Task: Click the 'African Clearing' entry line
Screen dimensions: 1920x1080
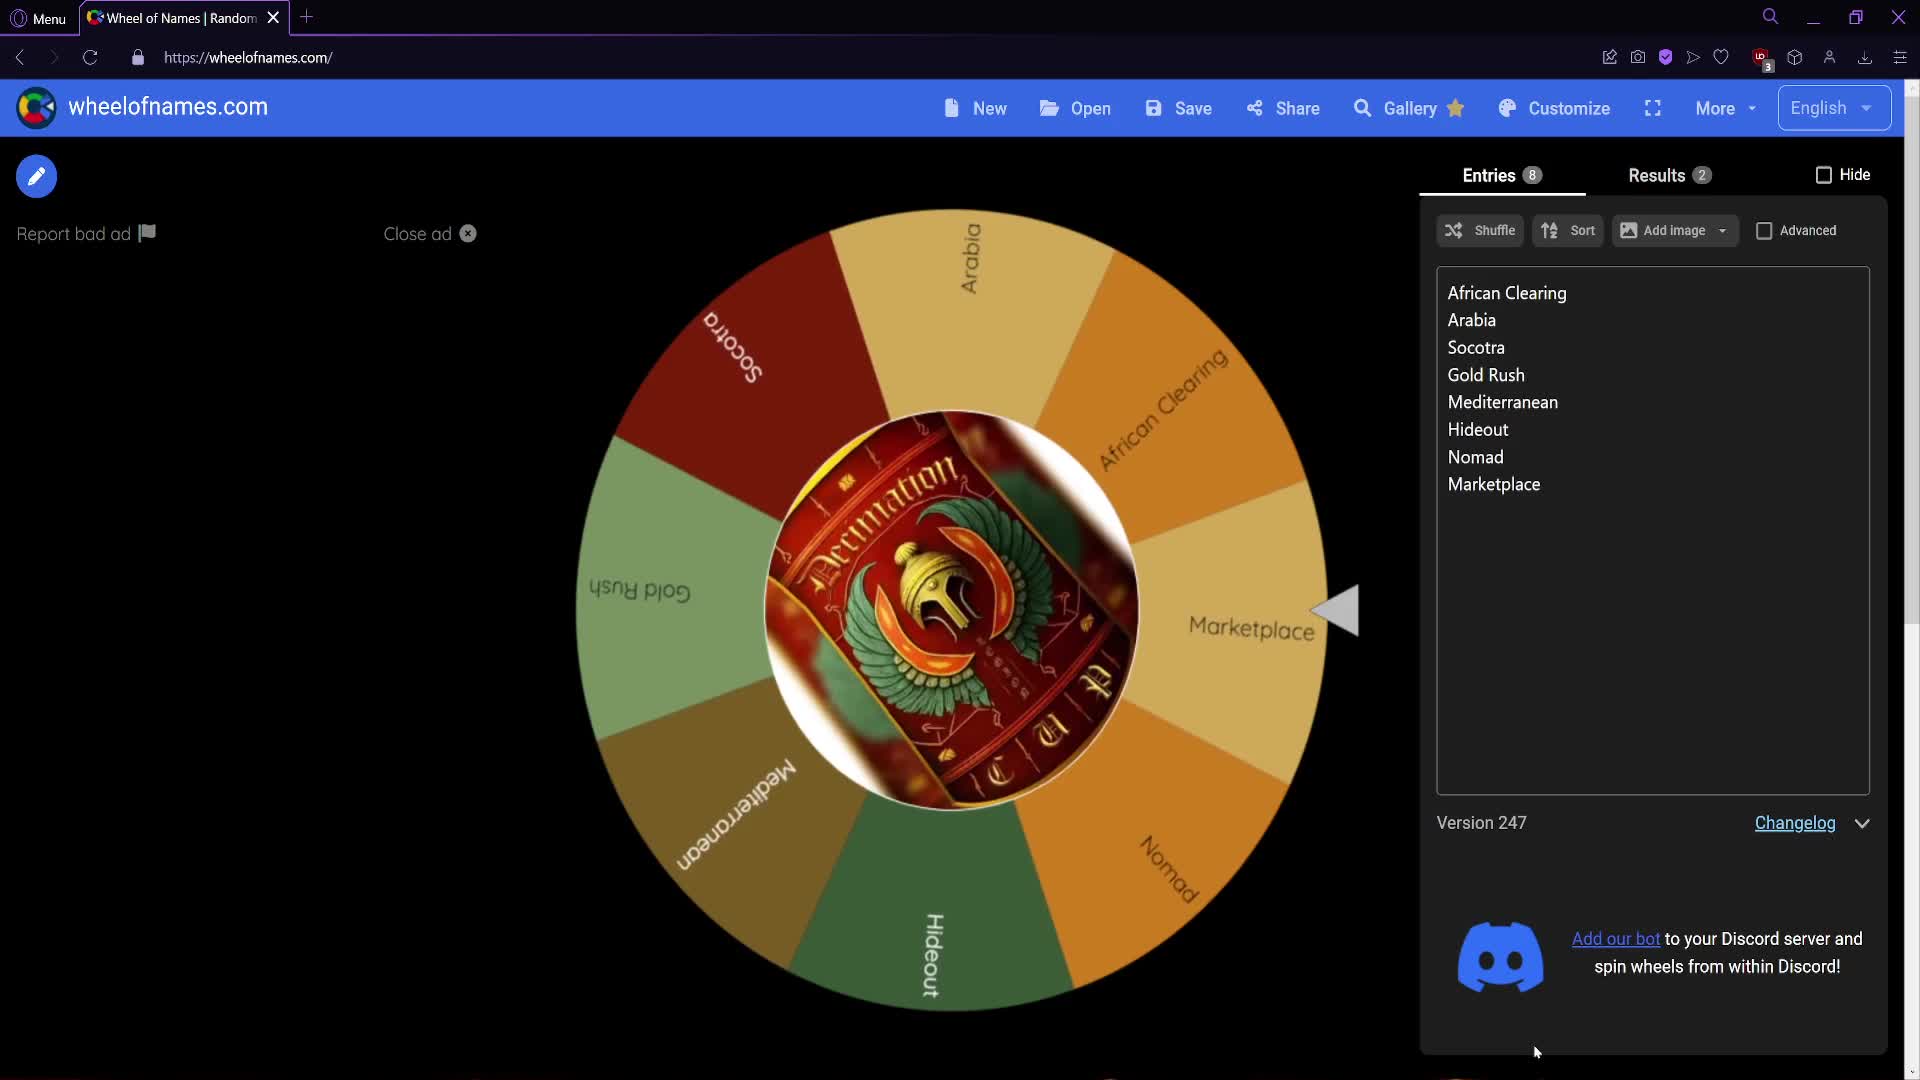Action: pos(1507,293)
